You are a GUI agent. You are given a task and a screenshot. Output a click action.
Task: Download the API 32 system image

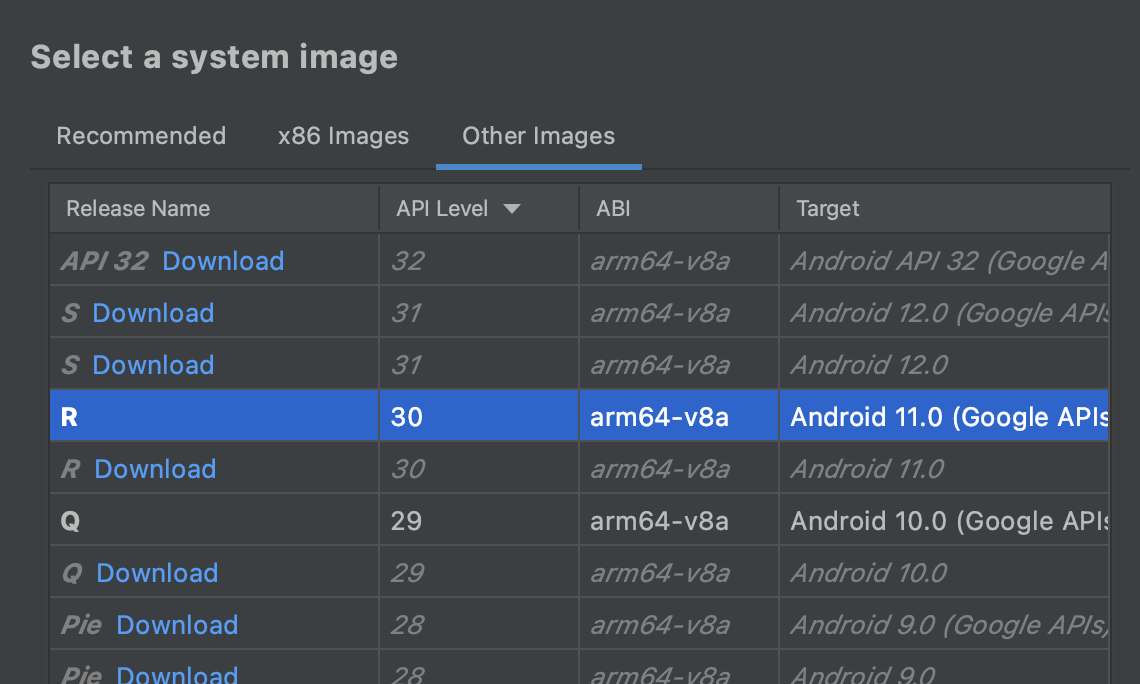(x=223, y=261)
